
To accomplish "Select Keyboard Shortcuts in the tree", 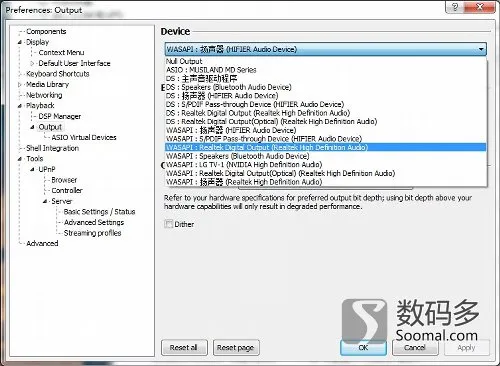I will [x=58, y=74].
